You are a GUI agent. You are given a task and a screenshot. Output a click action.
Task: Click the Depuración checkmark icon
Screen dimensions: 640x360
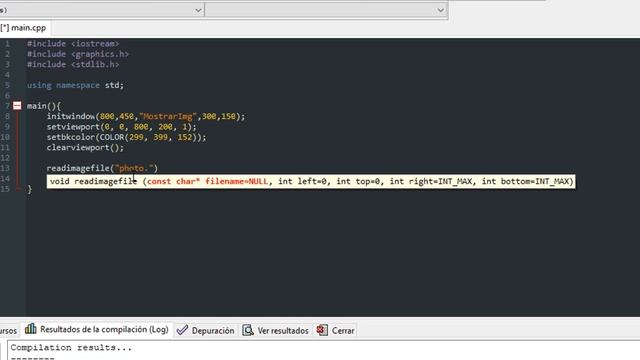(182, 330)
